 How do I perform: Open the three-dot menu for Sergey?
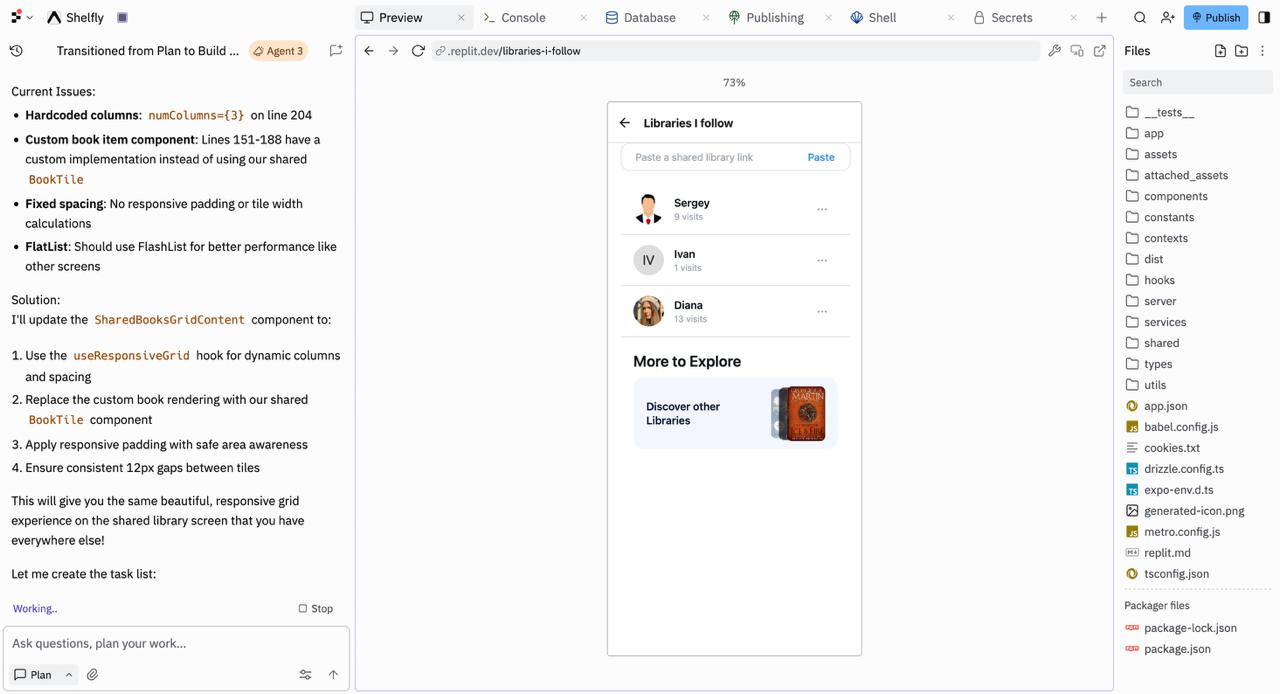822,209
